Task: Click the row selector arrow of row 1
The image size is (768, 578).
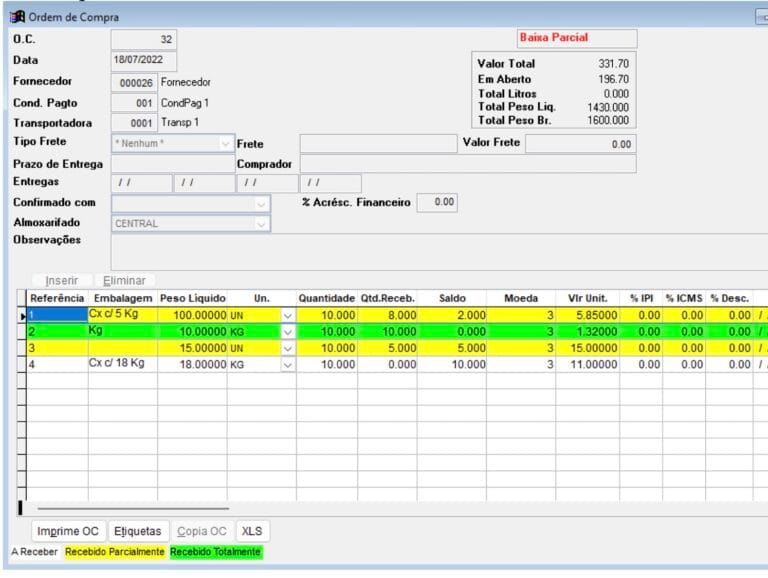Action: (22, 316)
